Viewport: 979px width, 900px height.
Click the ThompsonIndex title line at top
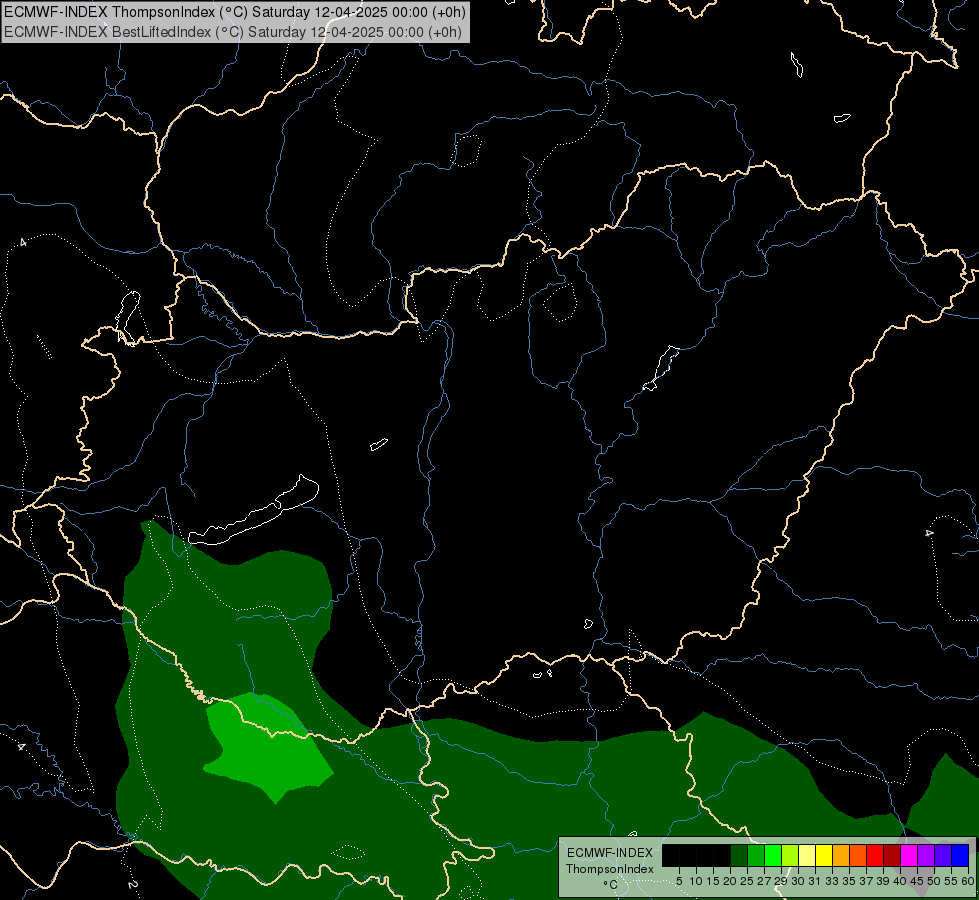point(235,12)
